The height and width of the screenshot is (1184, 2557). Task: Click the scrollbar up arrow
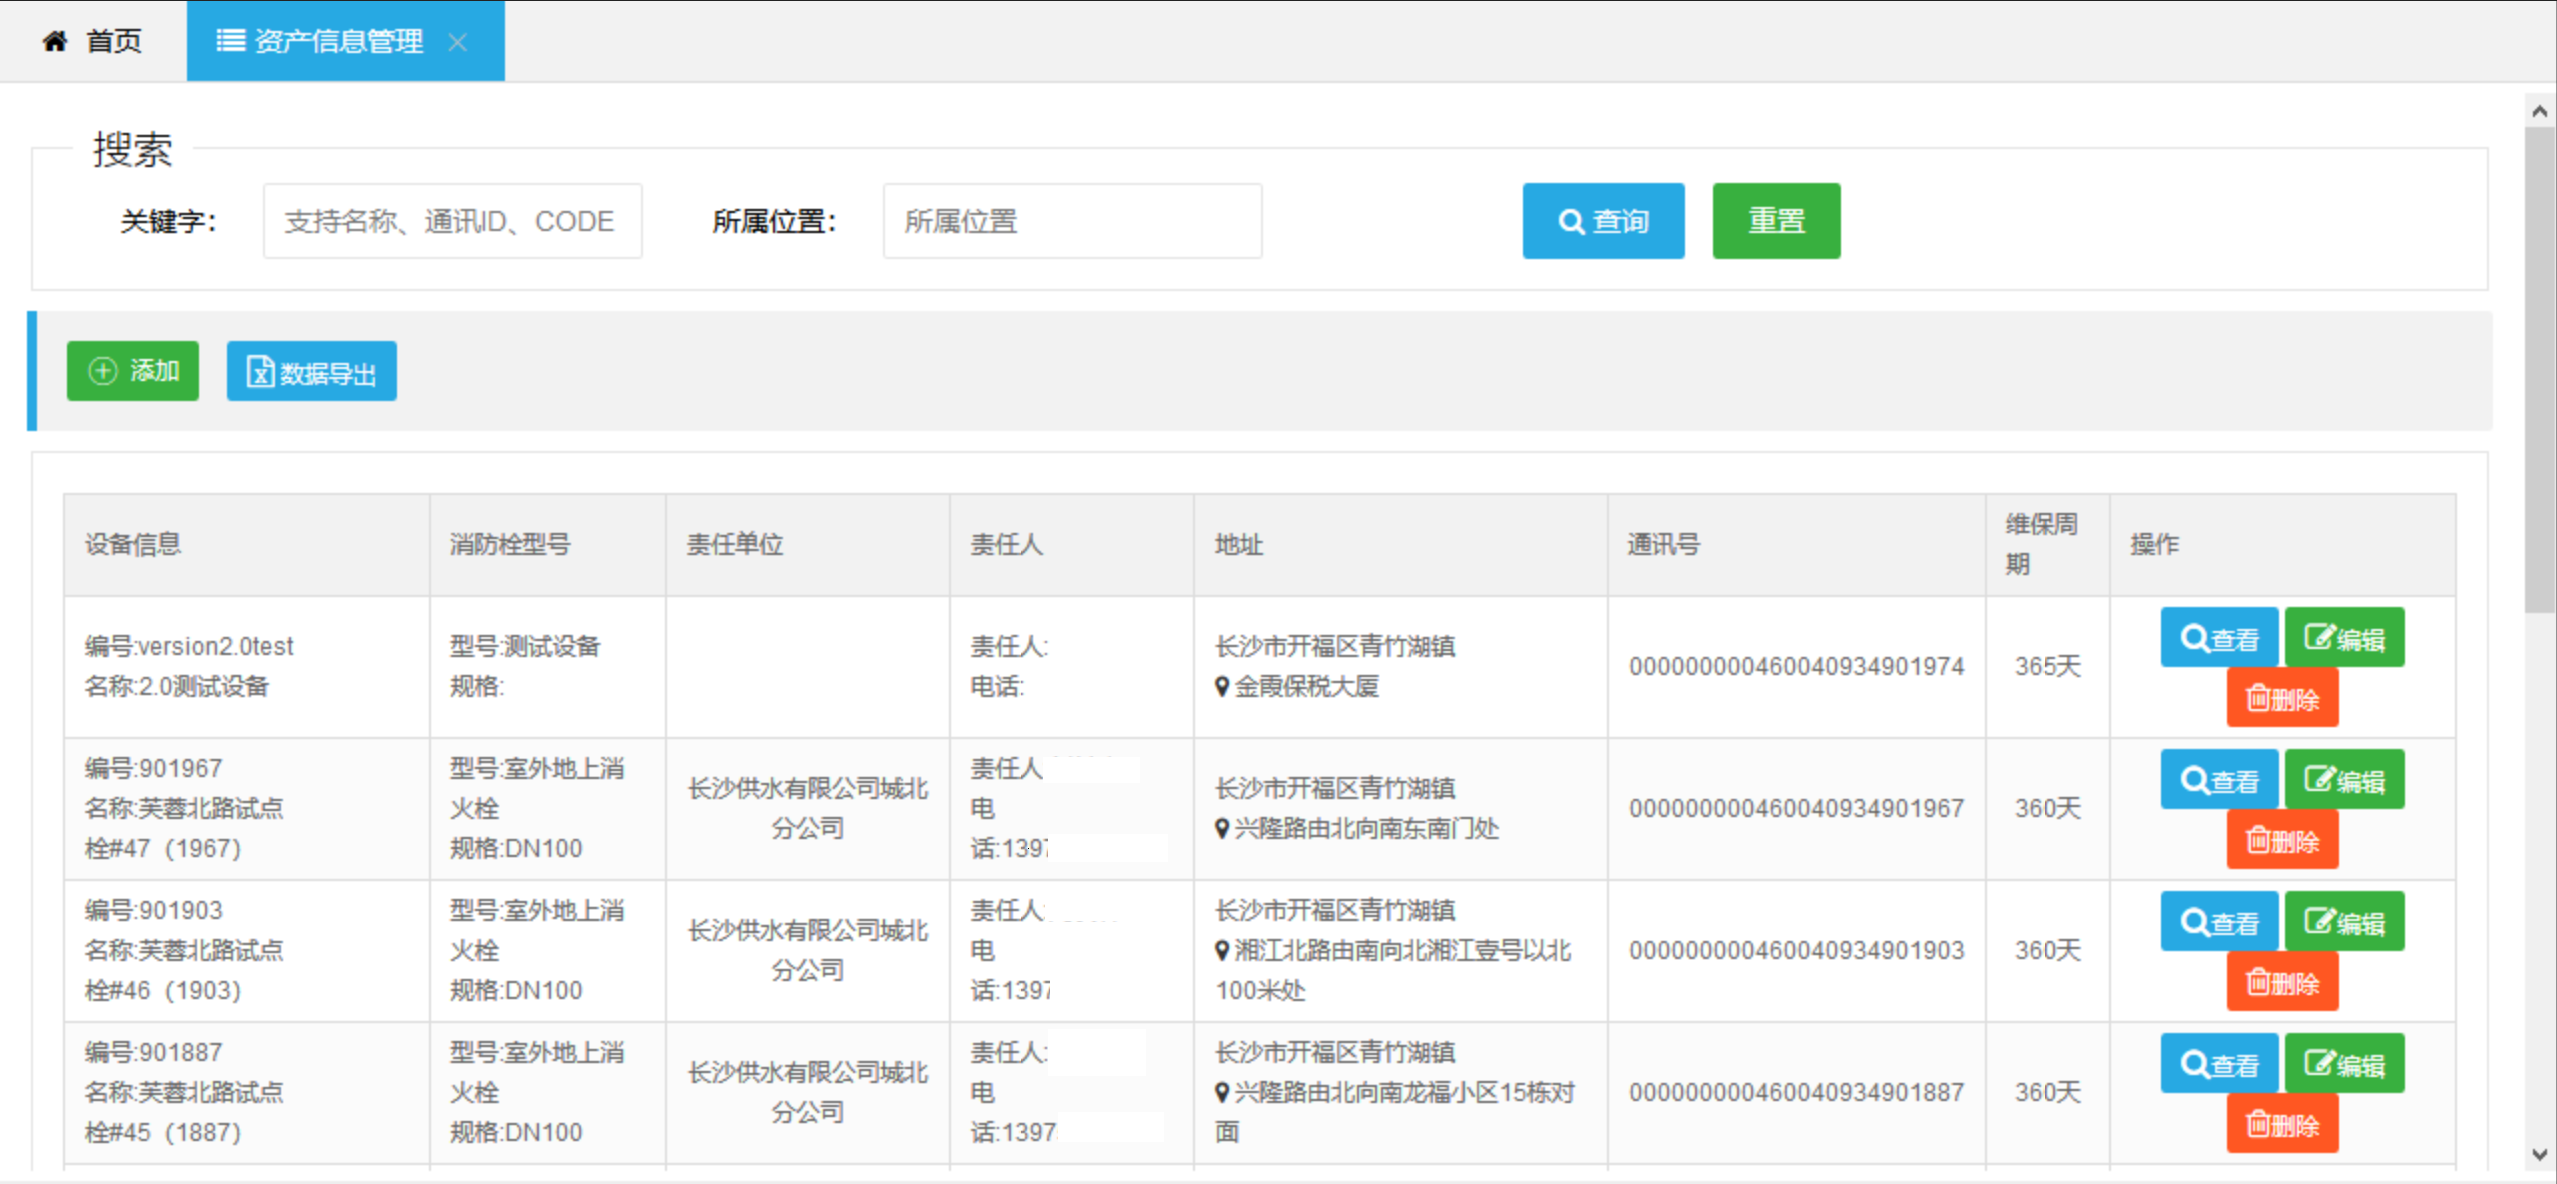(2539, 111)
